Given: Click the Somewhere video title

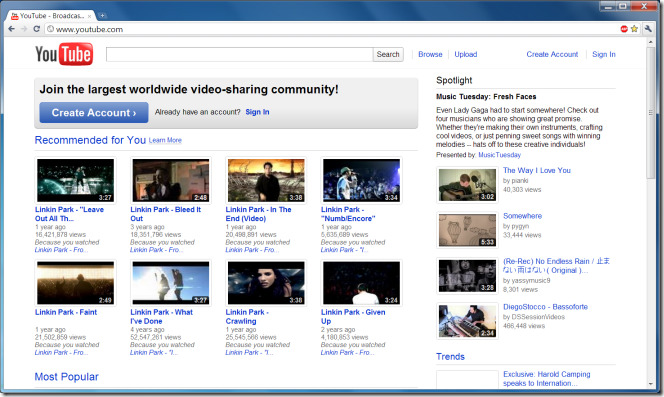Looking at the screenshot, I should tap(523, 216).
